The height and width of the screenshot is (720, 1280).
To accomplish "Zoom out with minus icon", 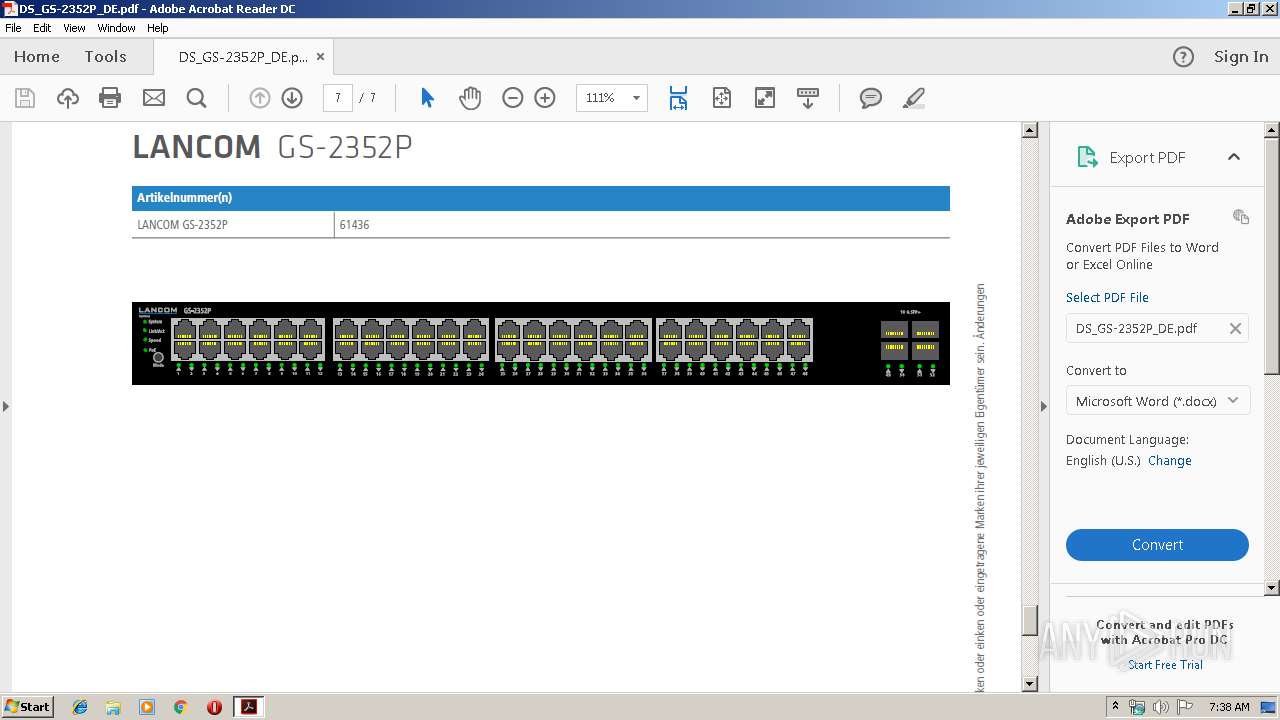I will click(x=513, y=98).
